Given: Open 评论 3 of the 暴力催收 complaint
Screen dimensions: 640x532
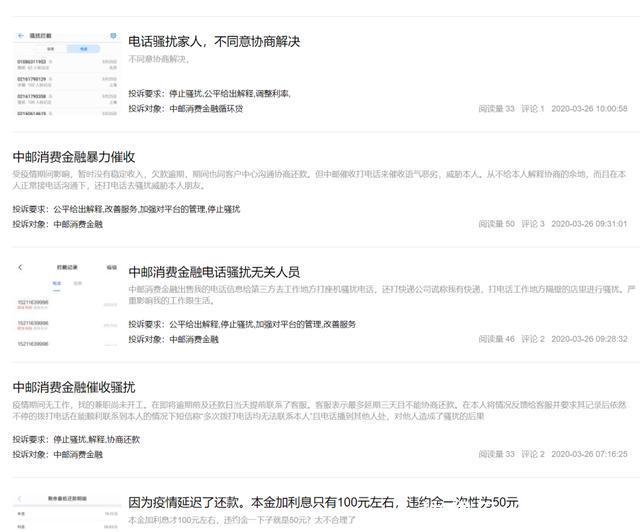Looking at the screenshot, I should [x=533, y=224].
